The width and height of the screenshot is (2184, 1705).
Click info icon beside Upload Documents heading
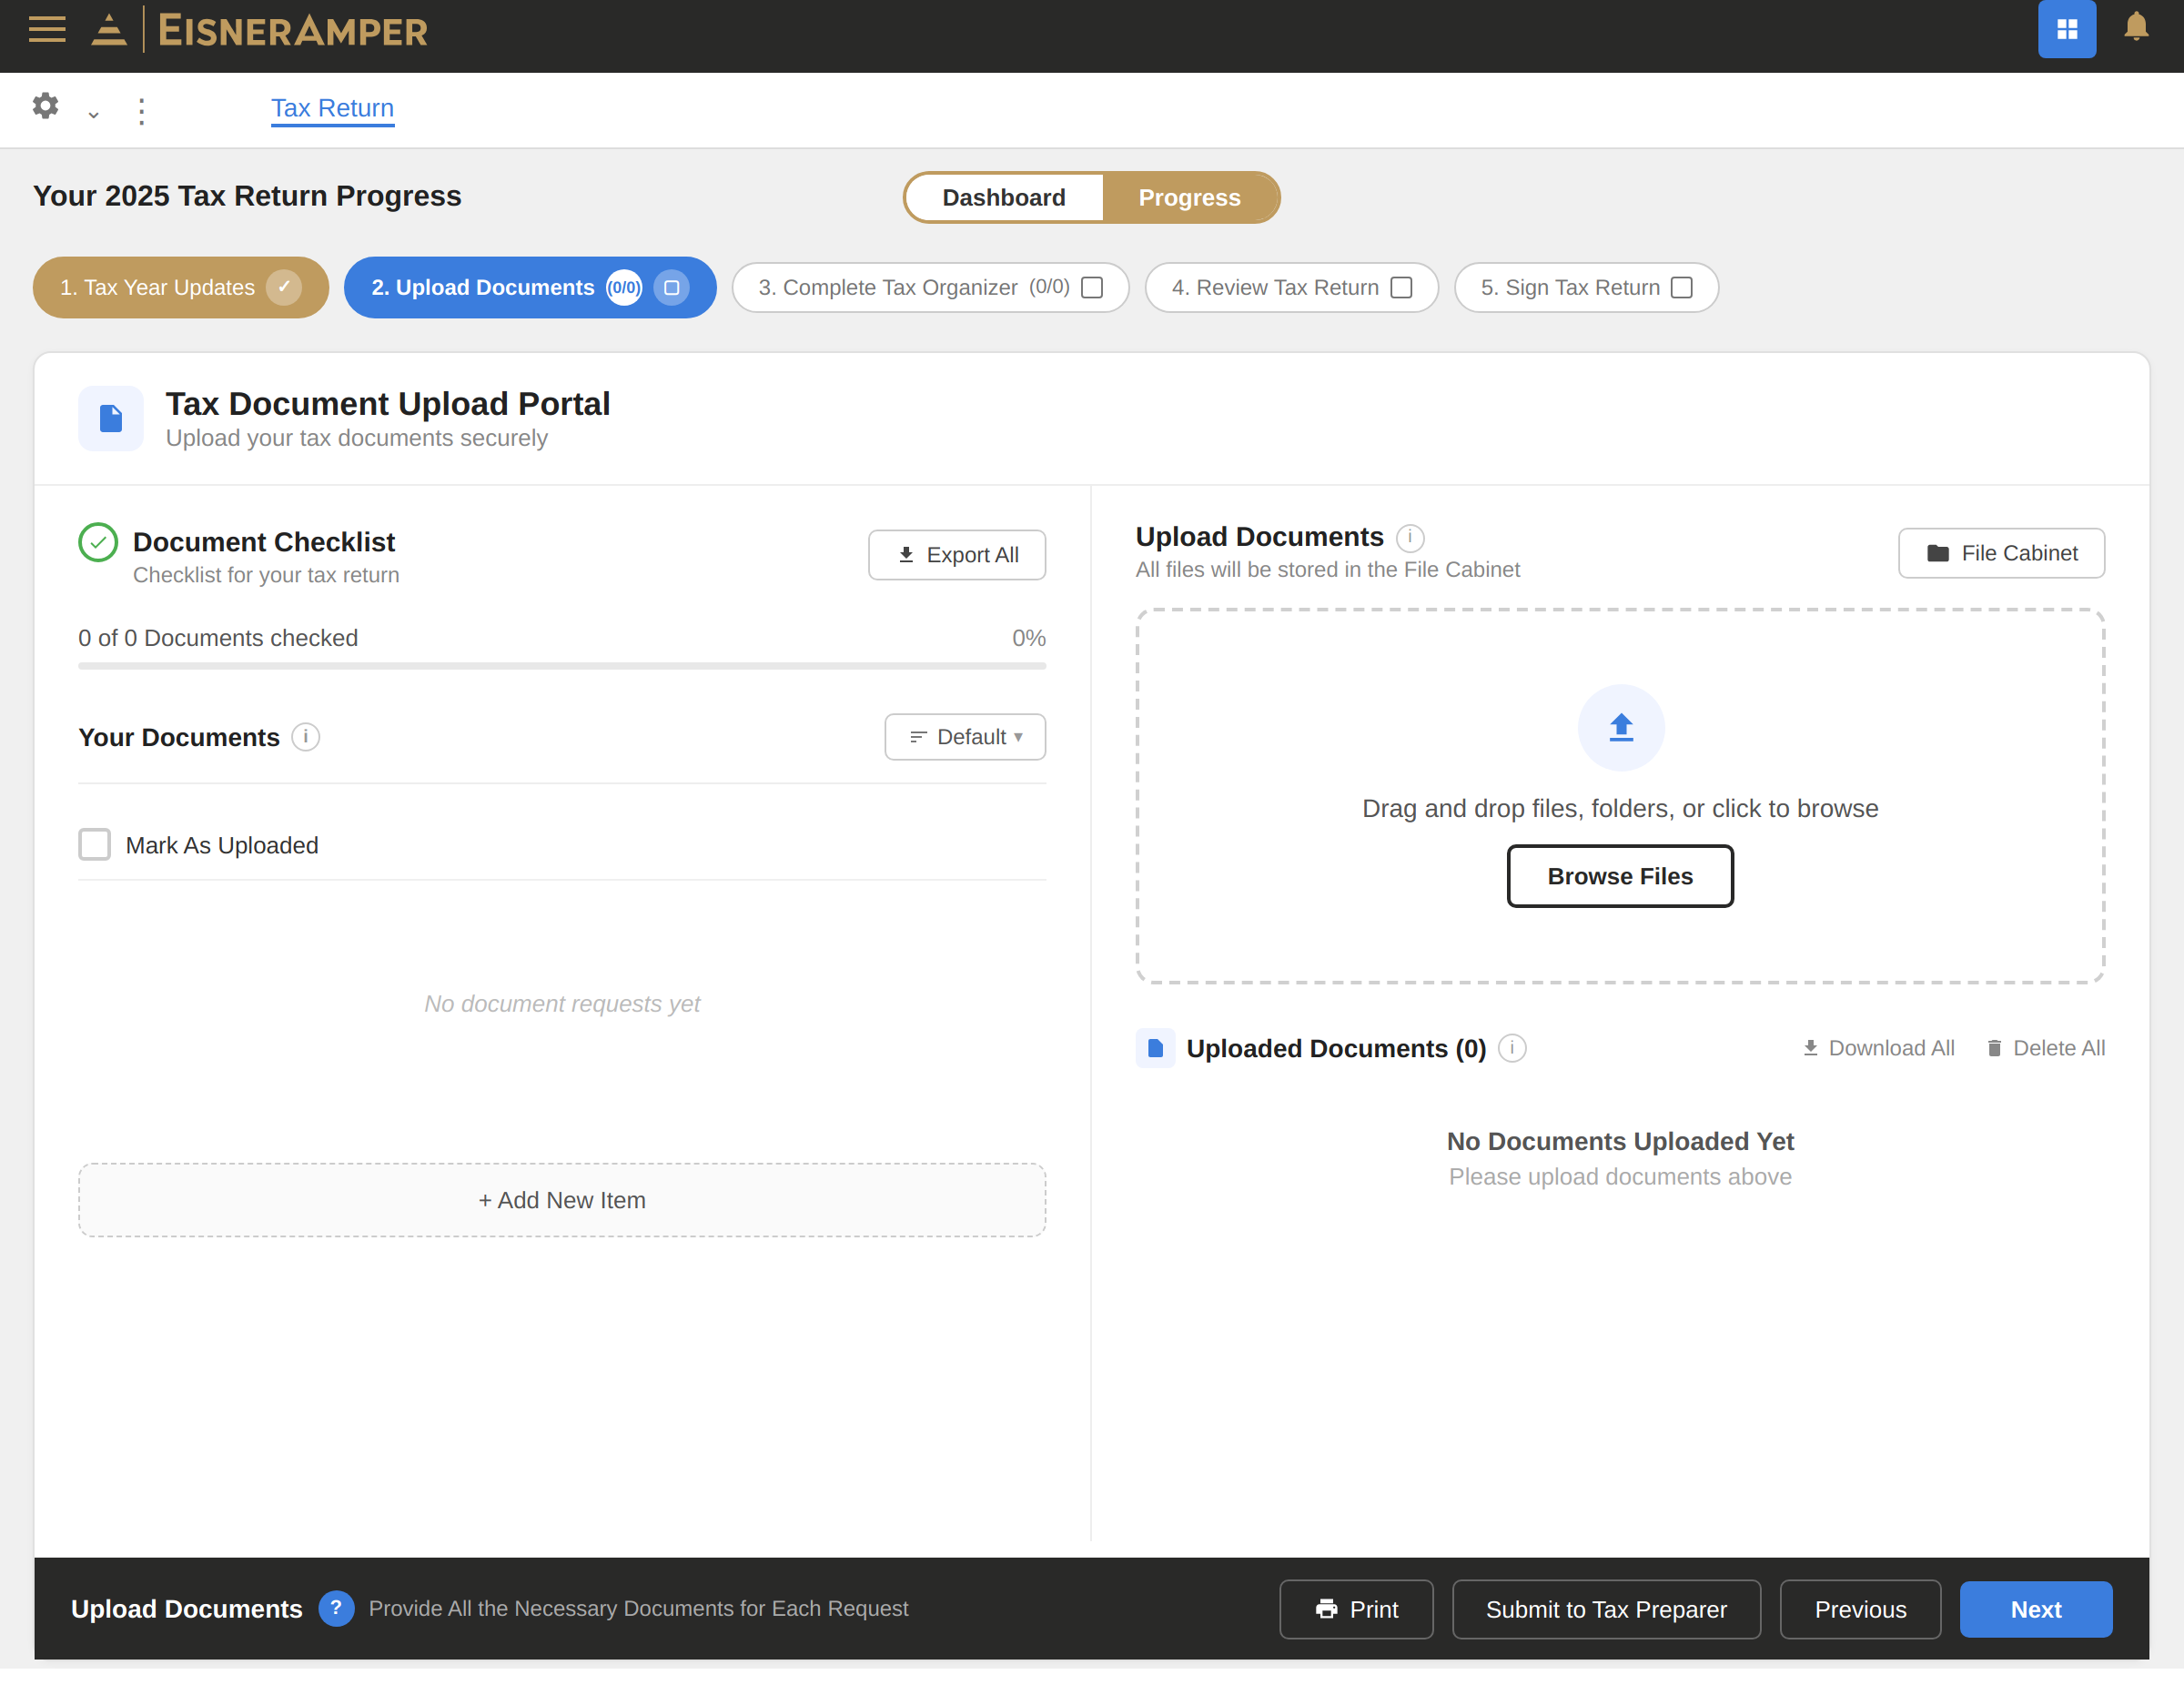1409,538
